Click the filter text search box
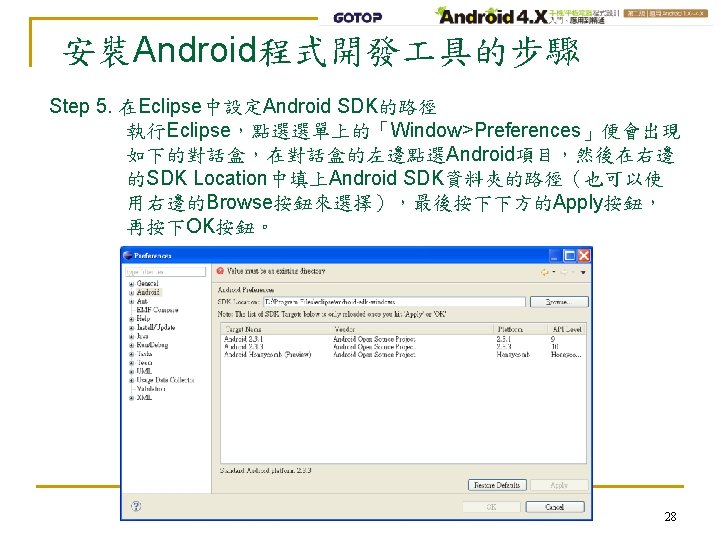The image size is (720, 540). point(165,272)
